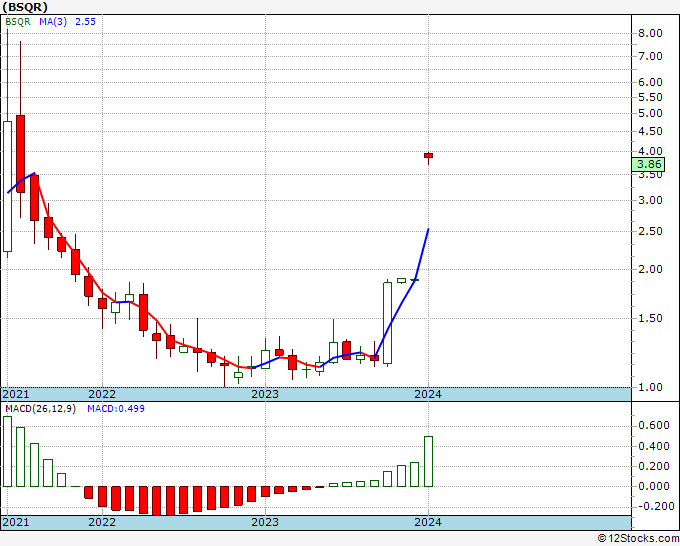Screen dimensions: 680x546
Task: Click the first green MACD bar in 2021
Action: pos(7,451)
